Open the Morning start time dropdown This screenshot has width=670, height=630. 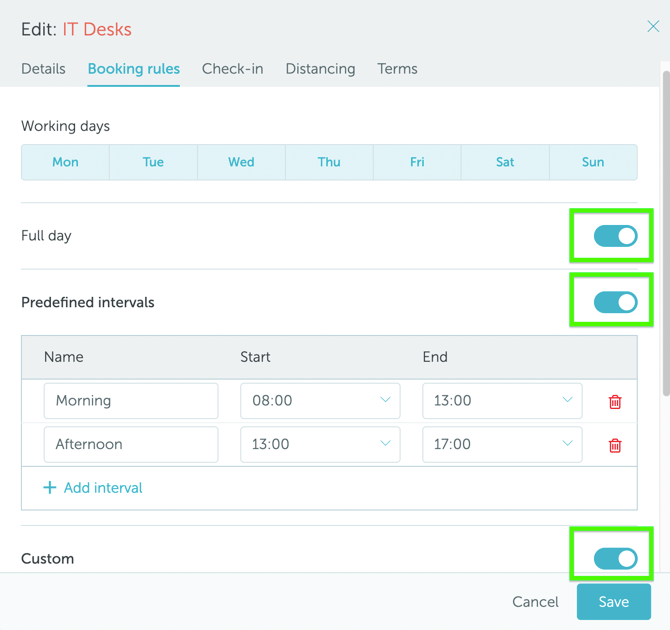point(320,401)
